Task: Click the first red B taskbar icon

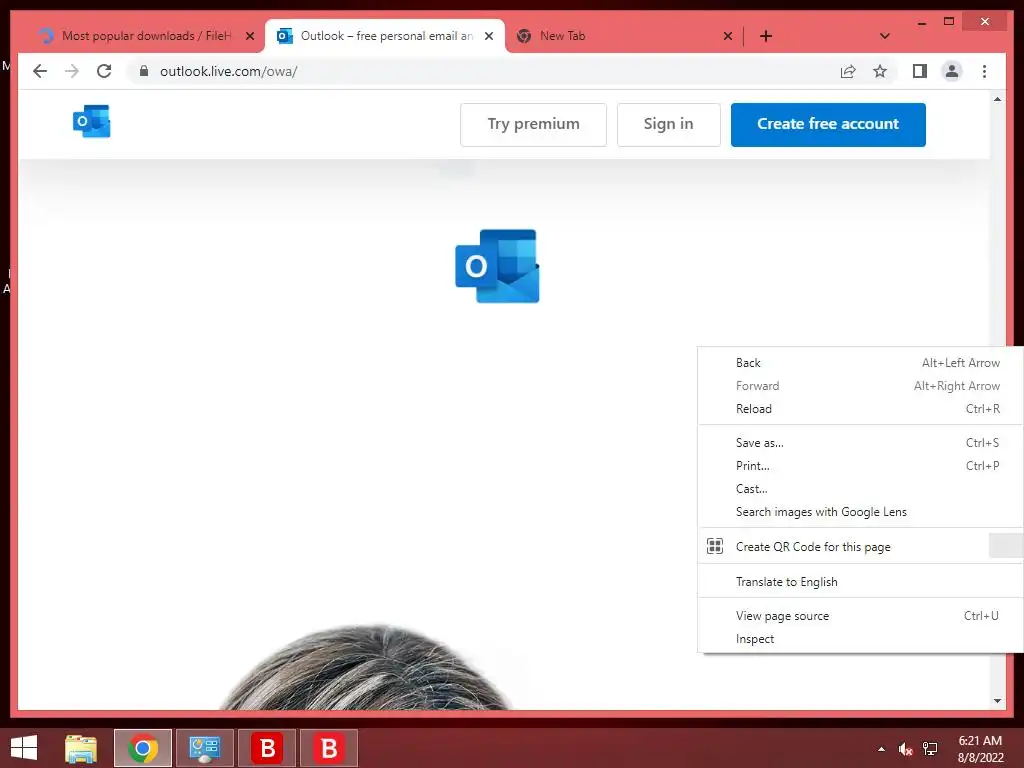Action: (x=267, y=748)
